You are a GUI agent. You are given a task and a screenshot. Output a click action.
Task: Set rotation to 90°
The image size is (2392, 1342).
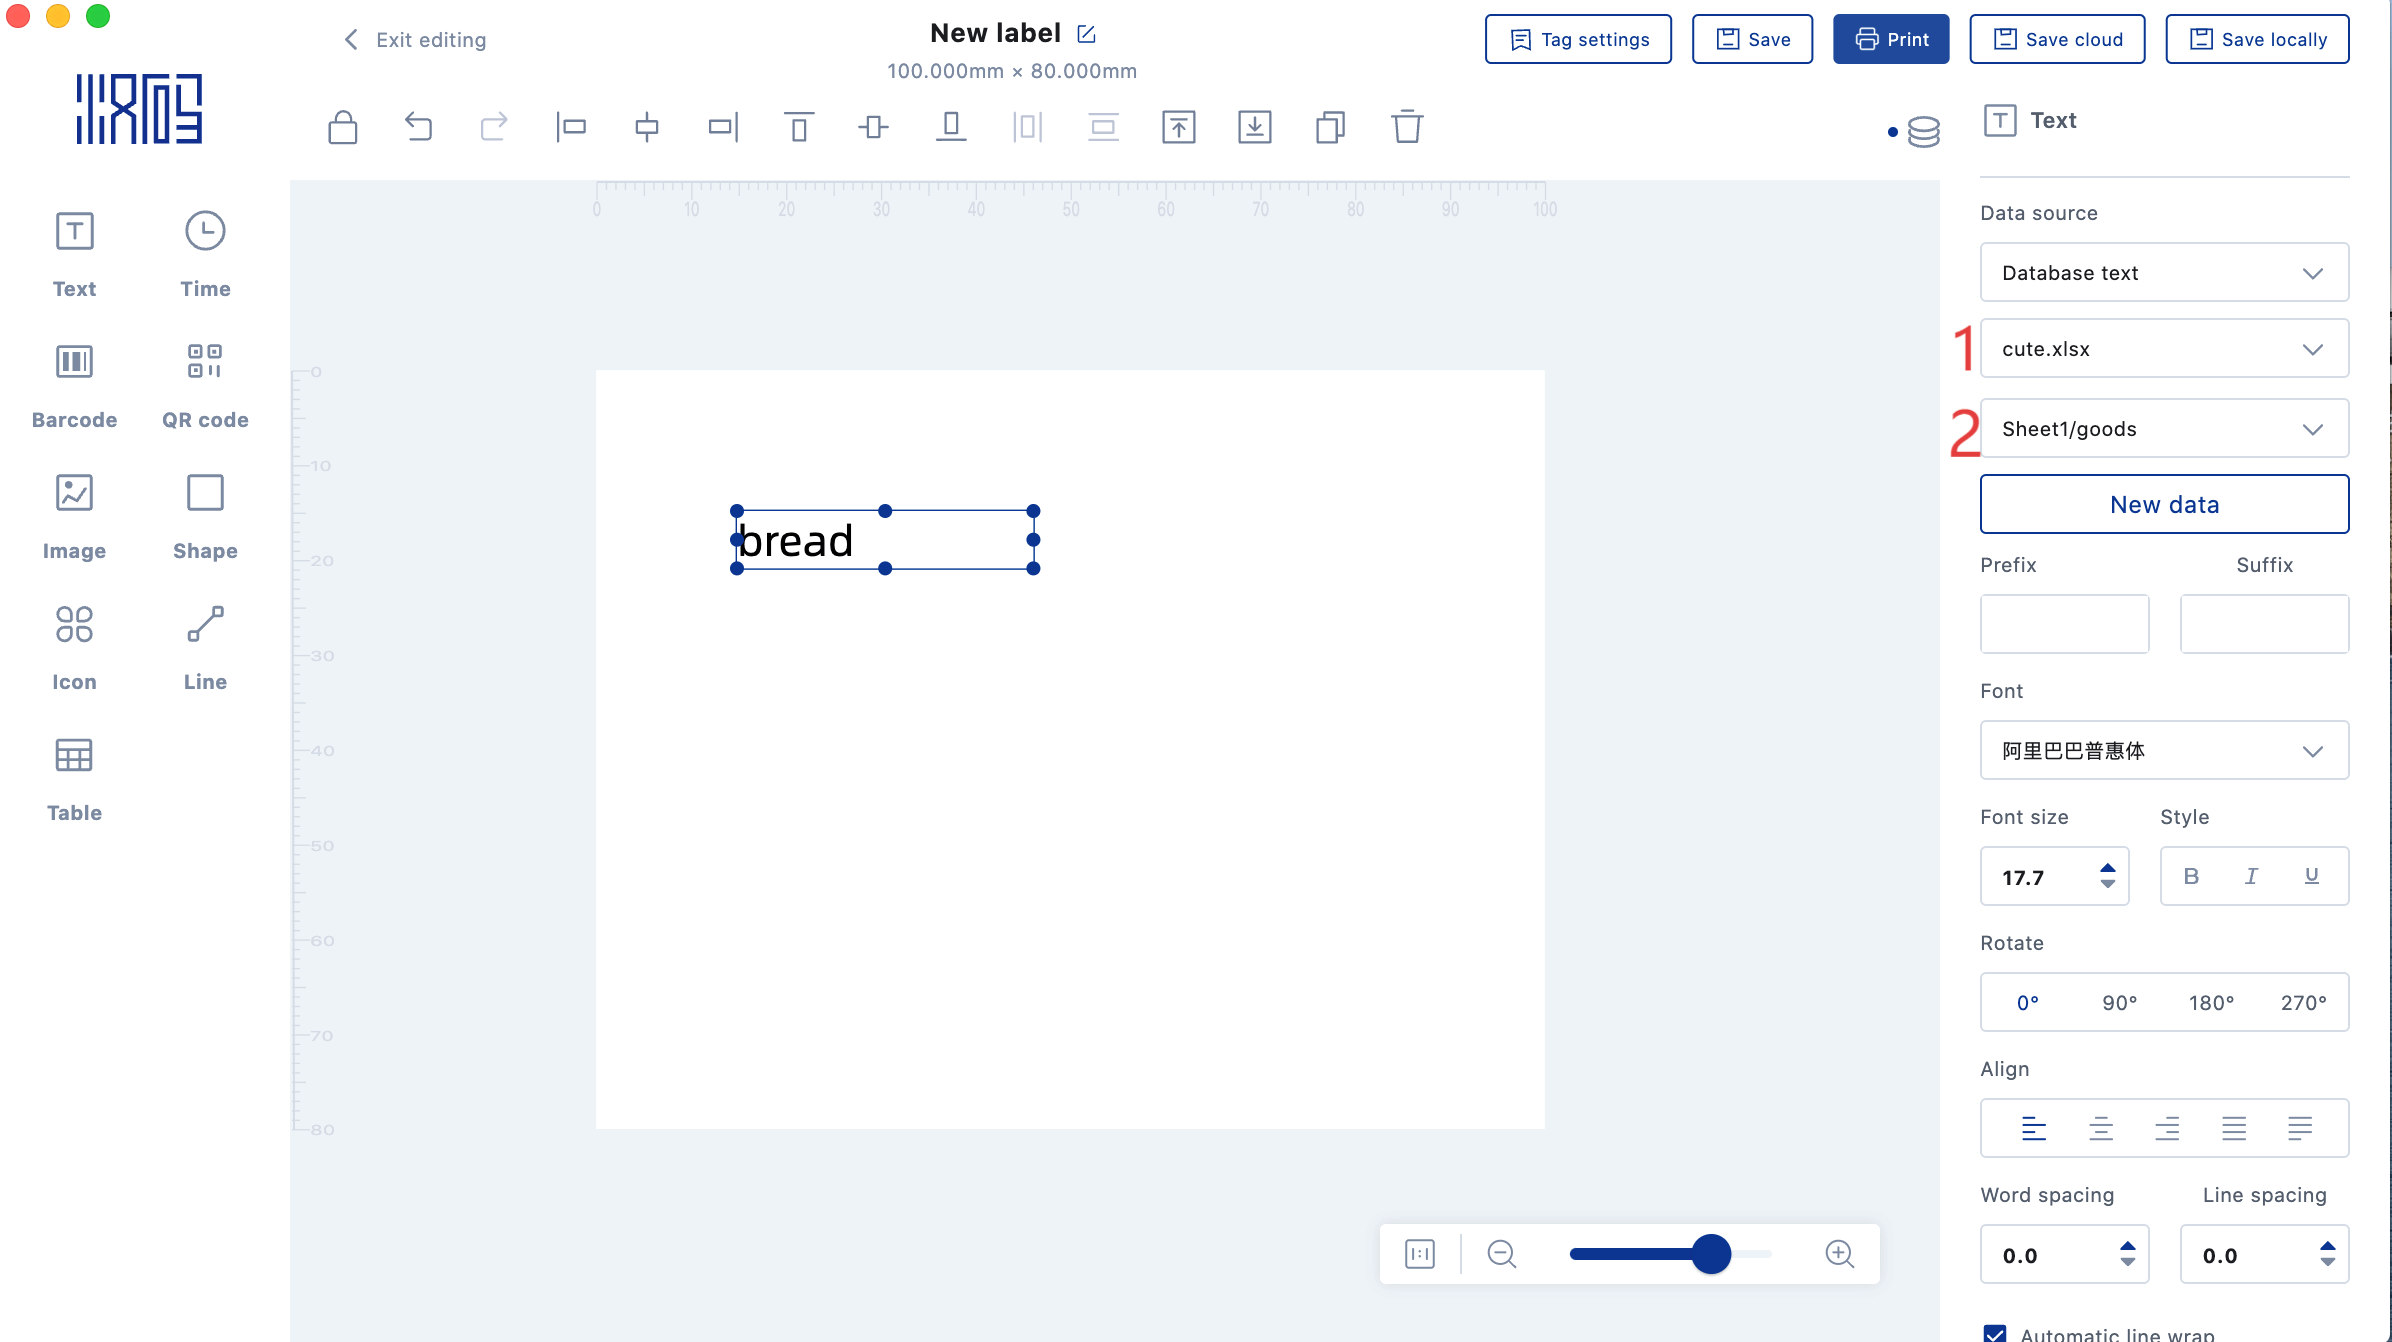(x=2119, y=1003)
